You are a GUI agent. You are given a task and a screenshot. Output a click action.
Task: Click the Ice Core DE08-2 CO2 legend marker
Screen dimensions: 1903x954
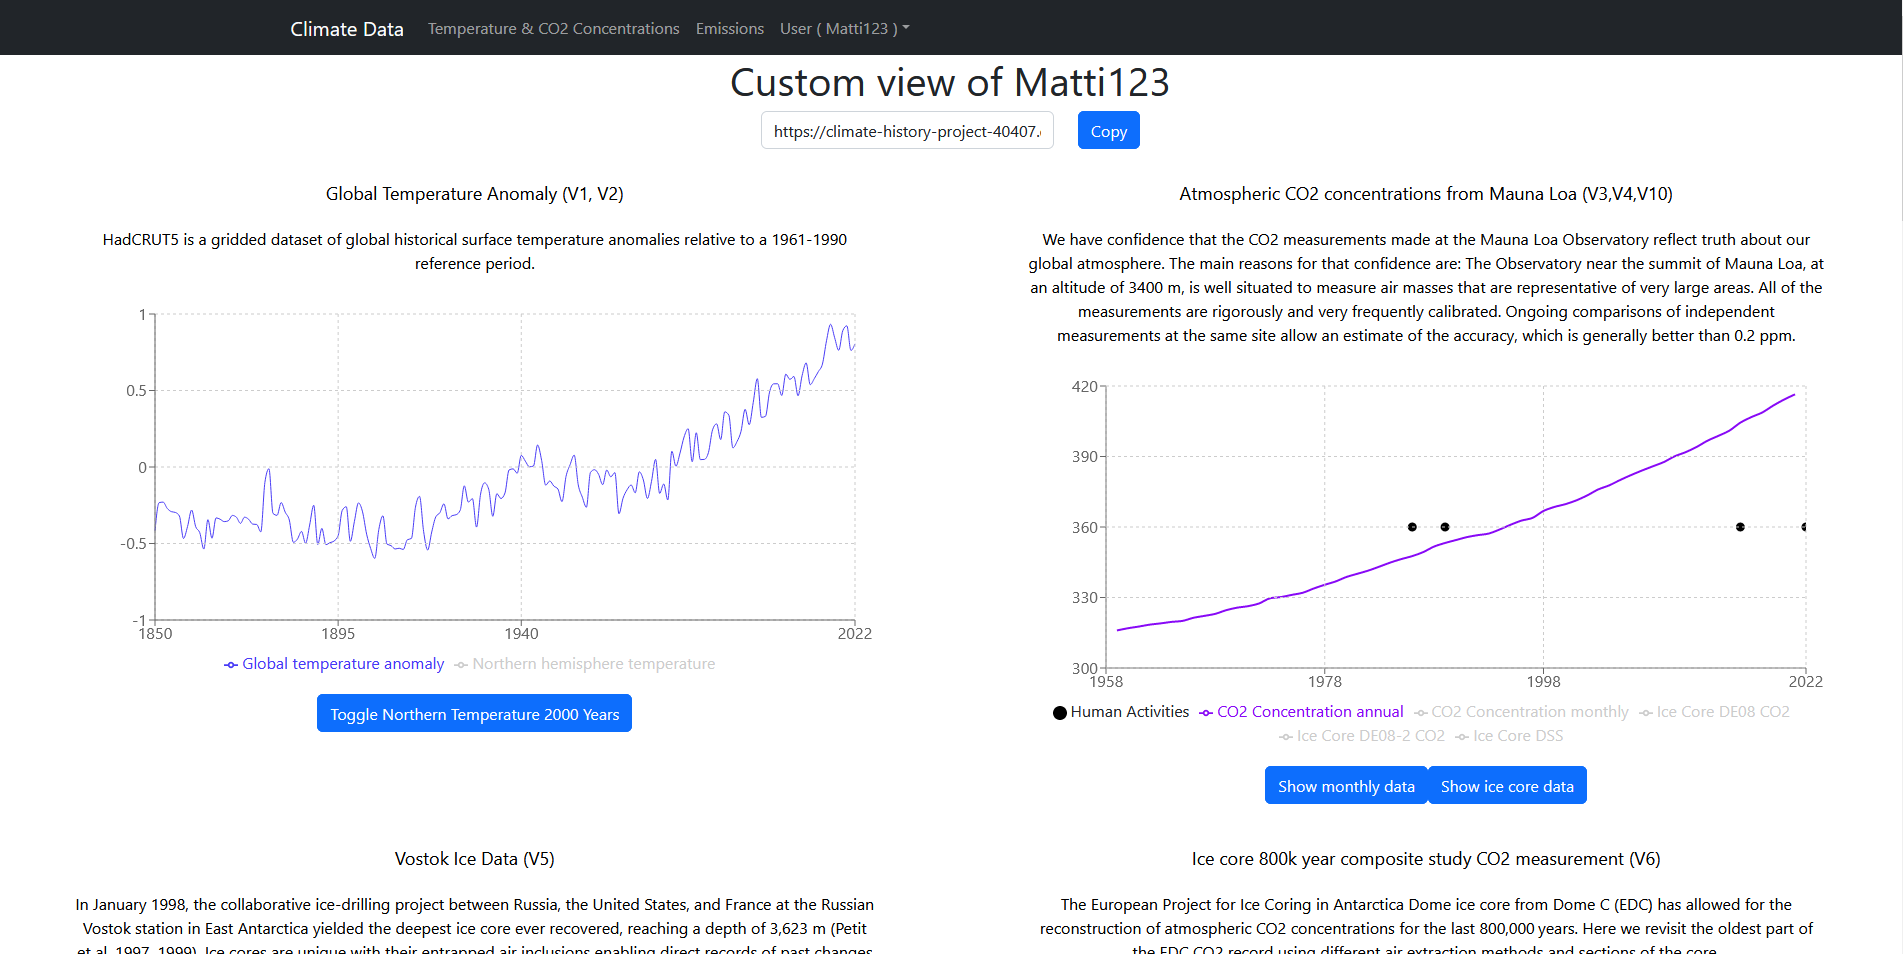click(x=1286, y=736)
